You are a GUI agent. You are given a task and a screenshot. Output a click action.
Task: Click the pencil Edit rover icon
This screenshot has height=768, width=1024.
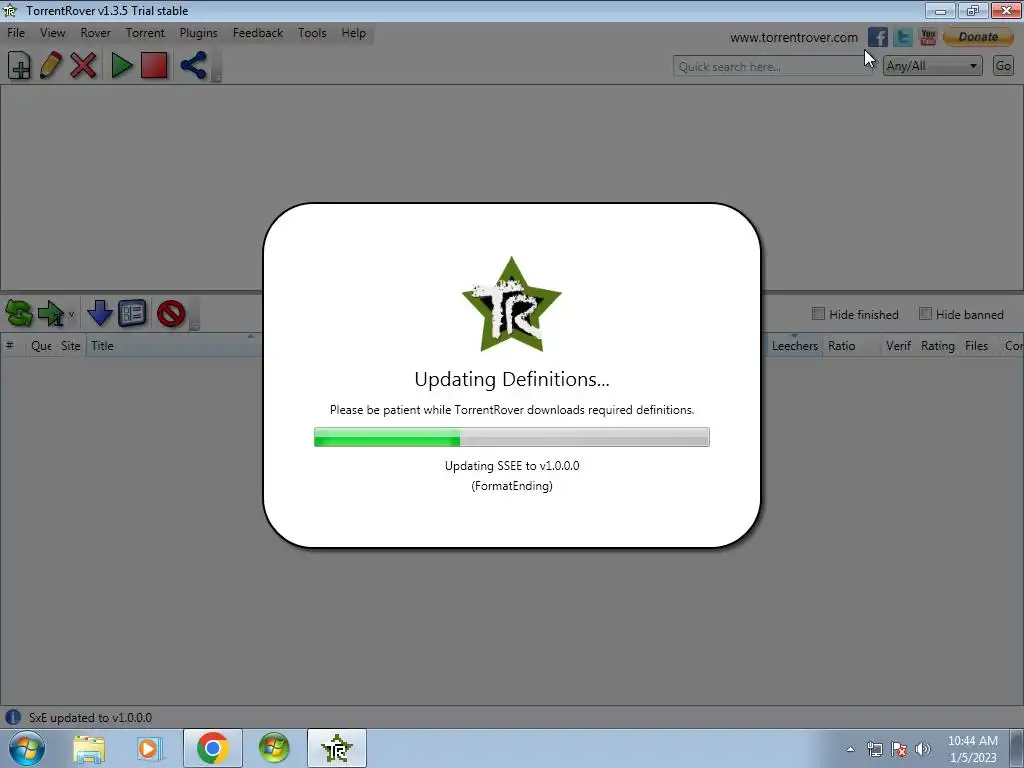[x=51, y=65]
